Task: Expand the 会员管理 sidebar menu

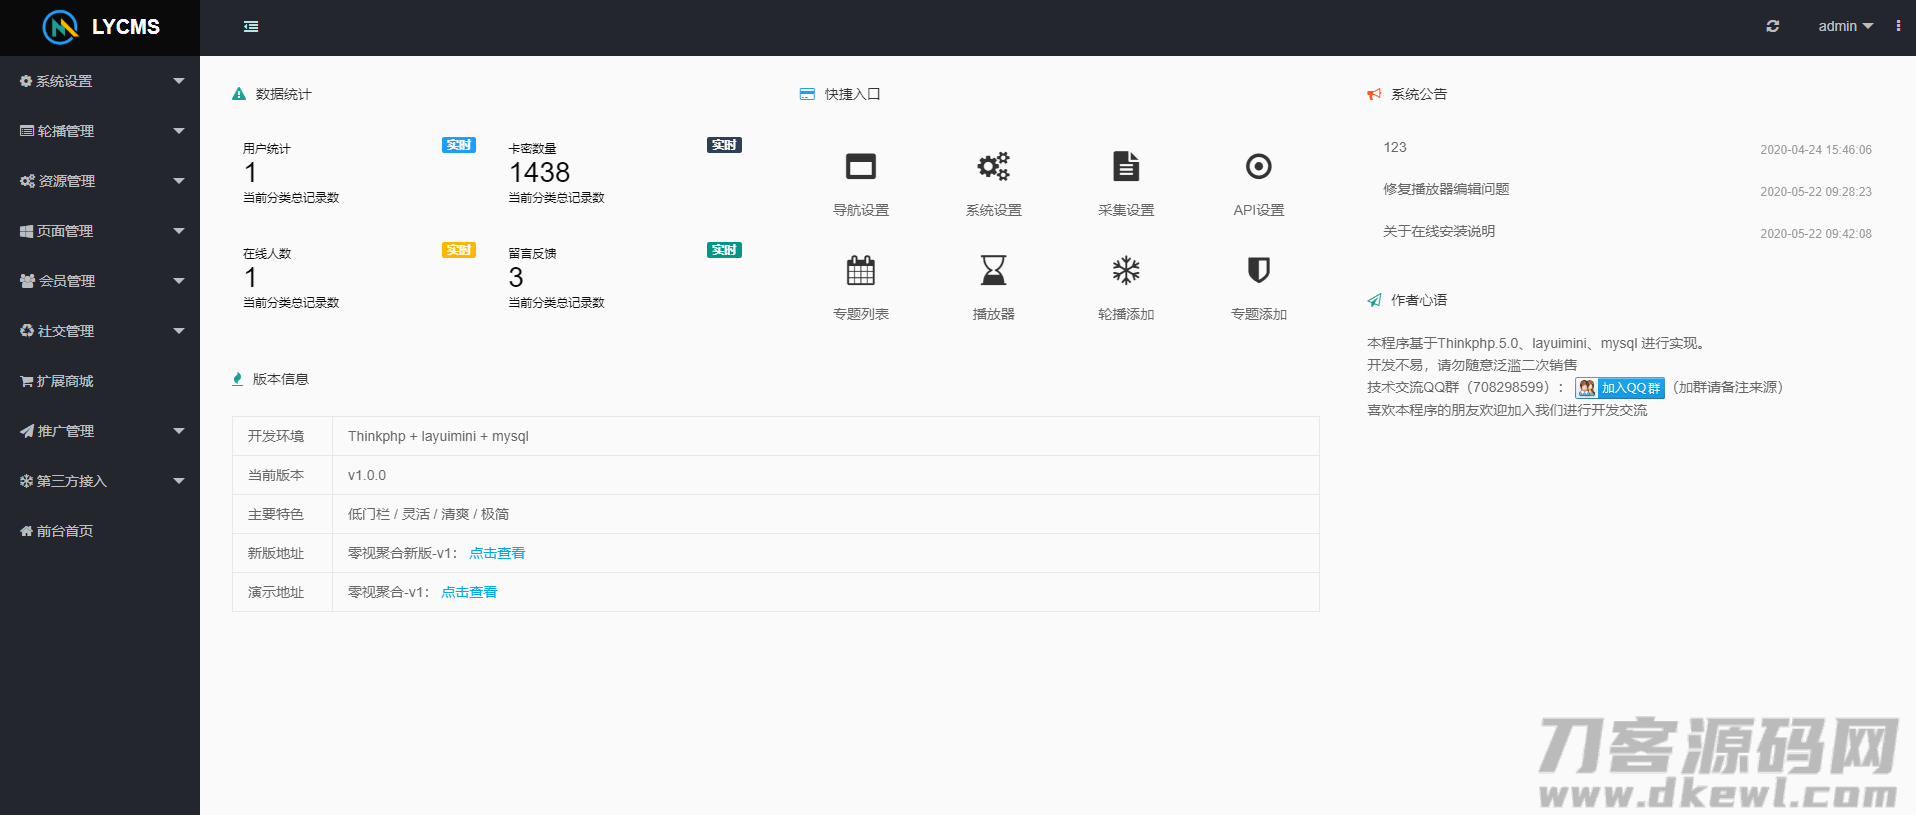Action: pos(100,281)
